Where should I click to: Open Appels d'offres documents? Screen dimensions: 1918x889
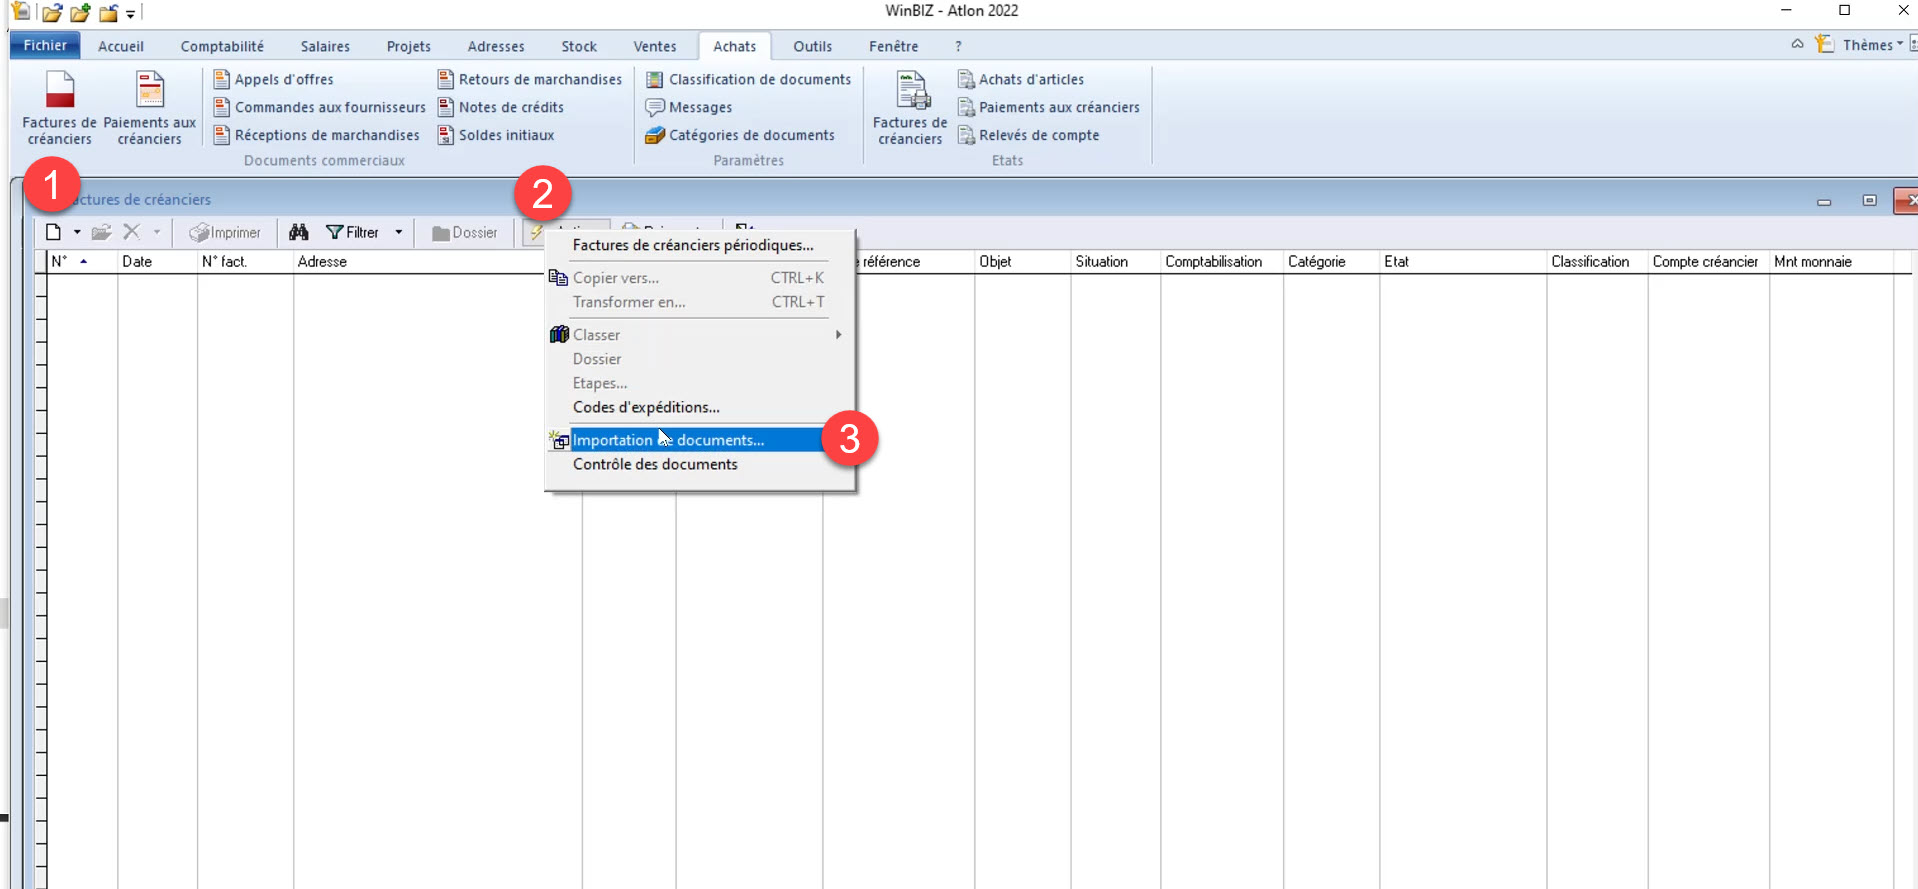[x=274, y=79]
